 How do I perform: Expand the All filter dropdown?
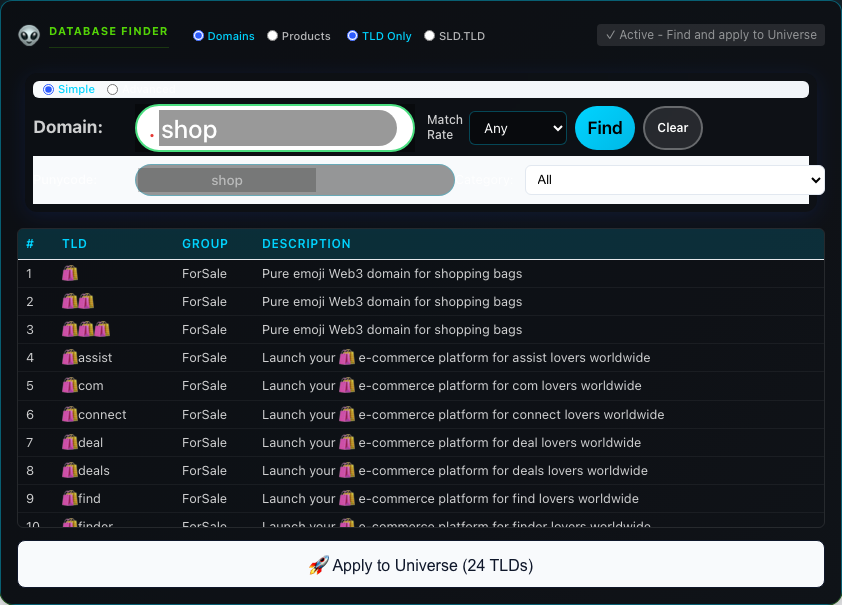(x=674, y=180)
